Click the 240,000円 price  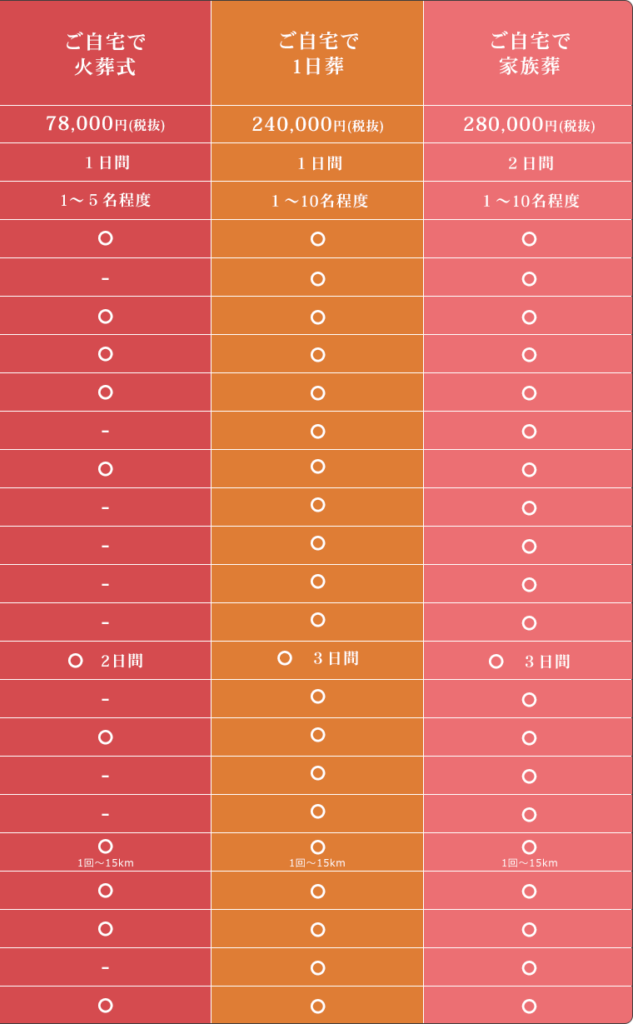click(317, 125)
